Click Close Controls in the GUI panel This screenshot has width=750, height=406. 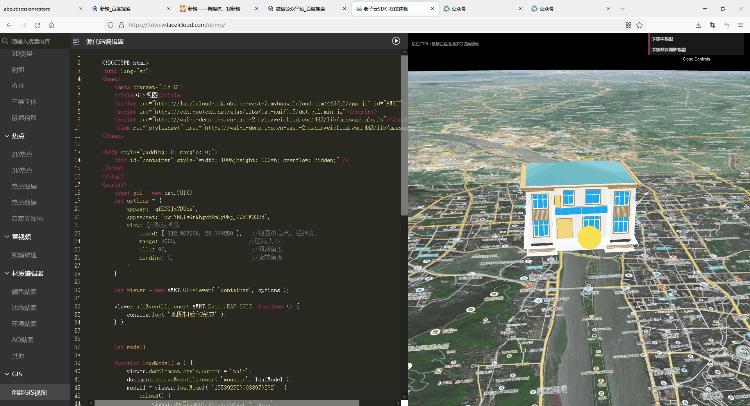pyautogui.click(x=696, y=59)
